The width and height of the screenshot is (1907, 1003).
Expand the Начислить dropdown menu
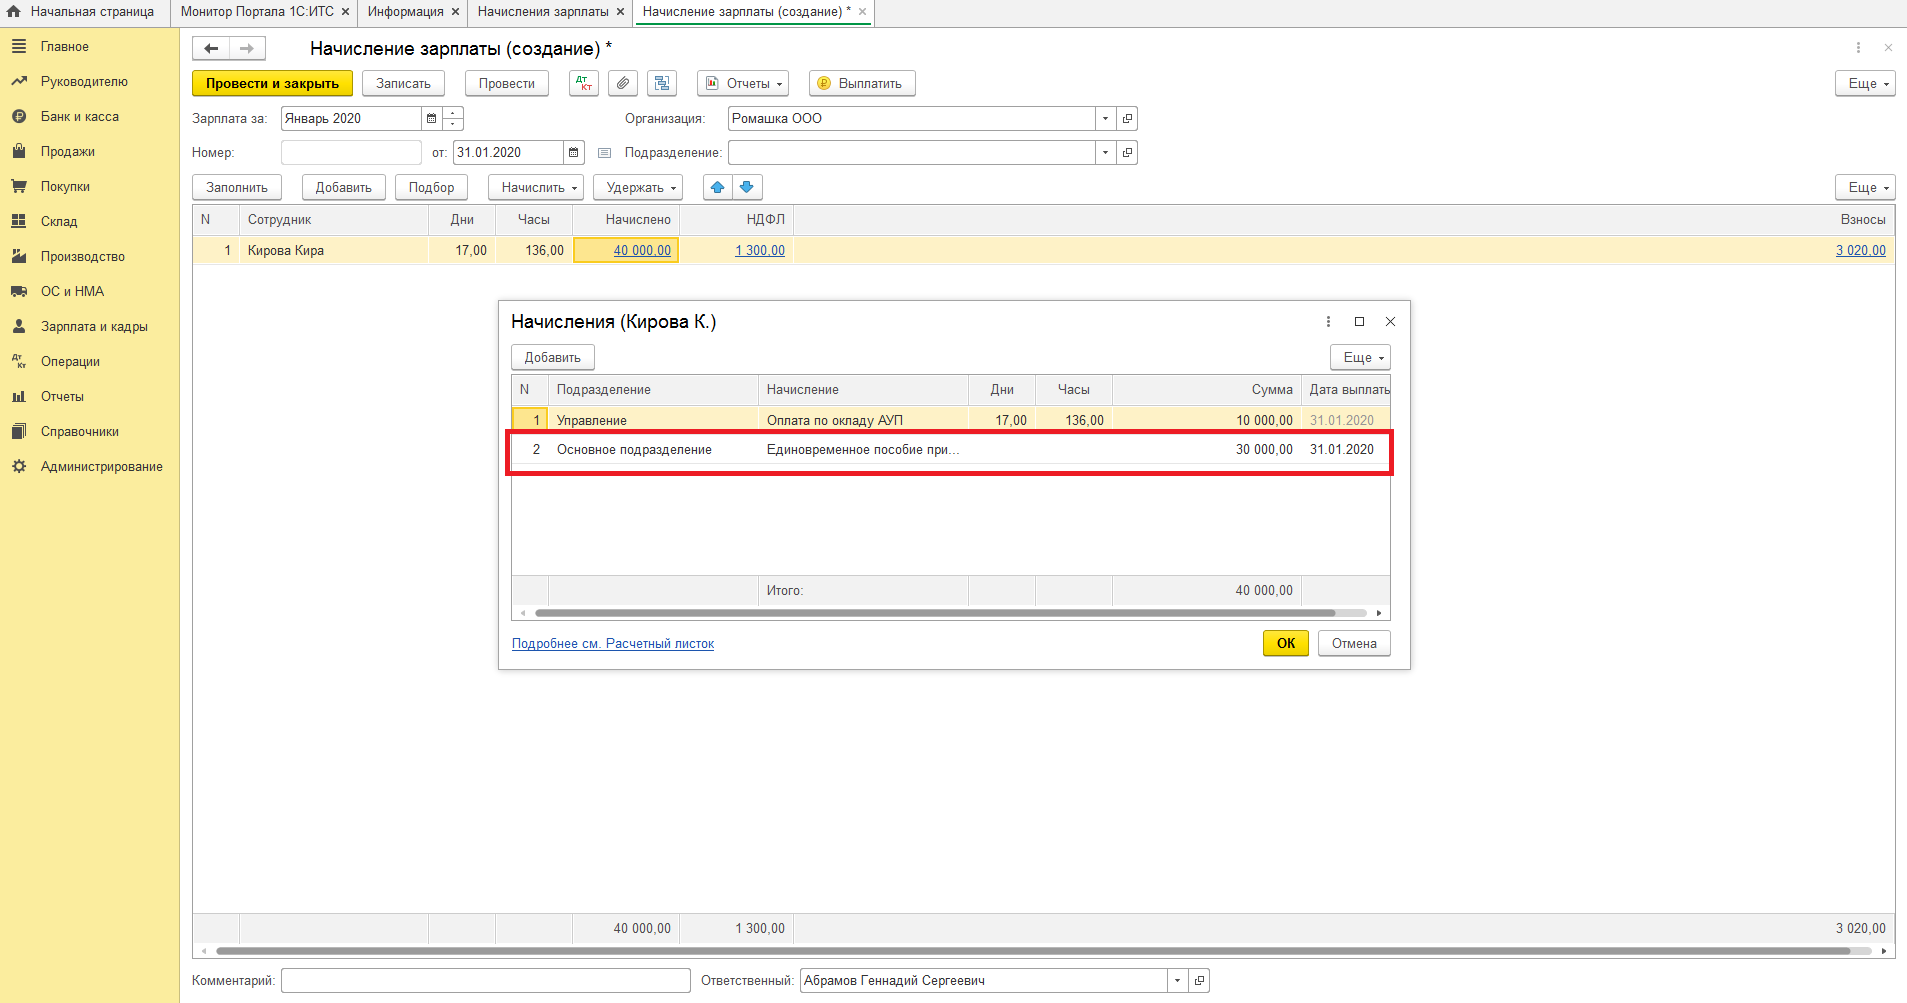538,188
